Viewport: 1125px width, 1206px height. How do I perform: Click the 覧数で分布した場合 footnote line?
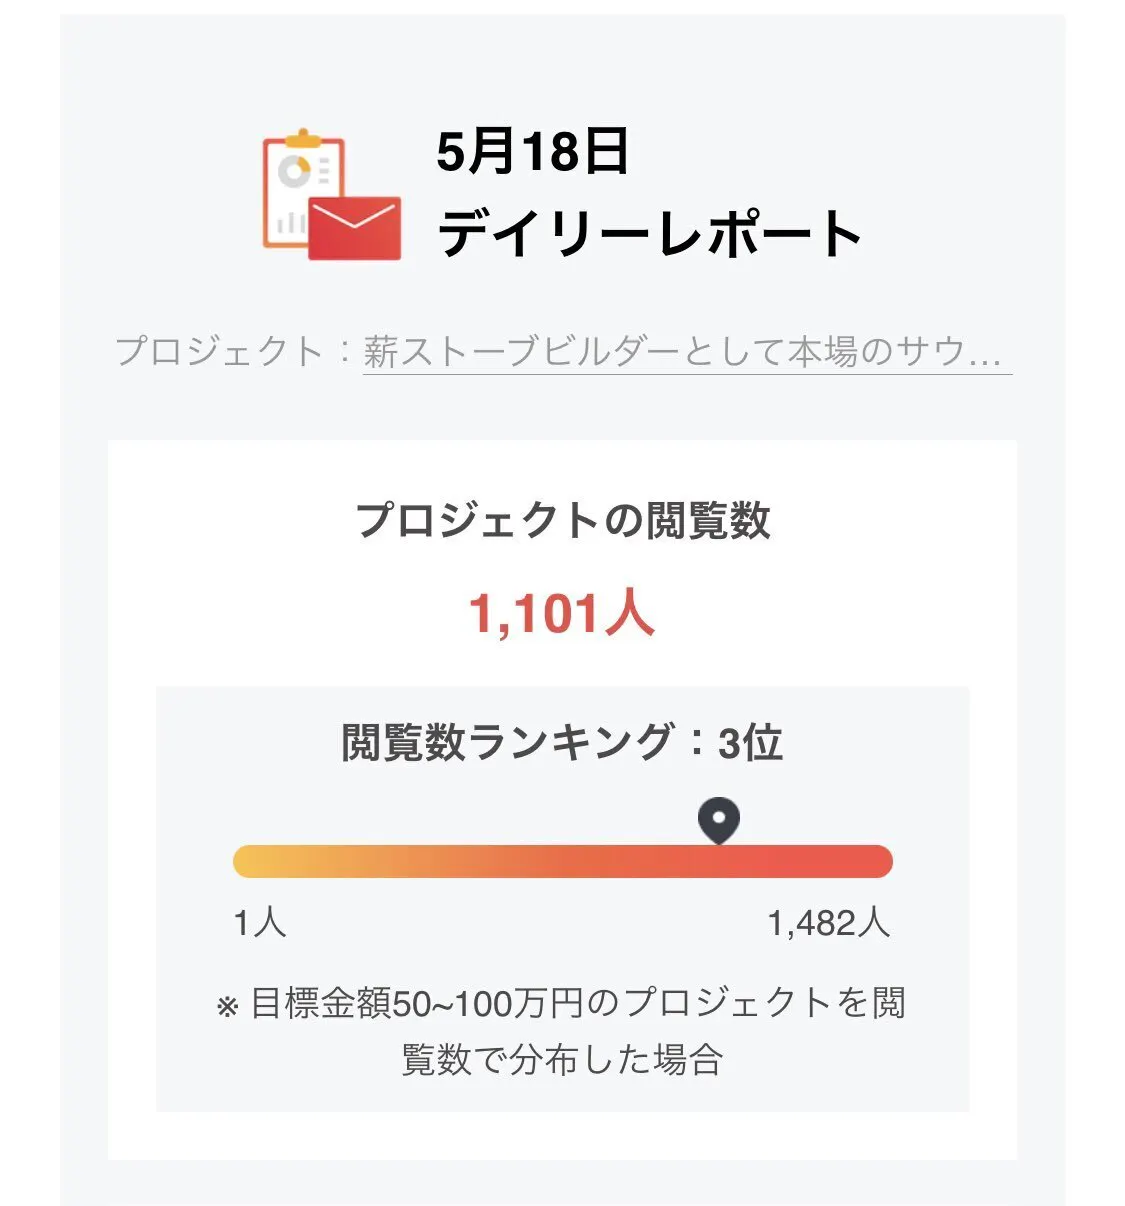pos(562,1059)
